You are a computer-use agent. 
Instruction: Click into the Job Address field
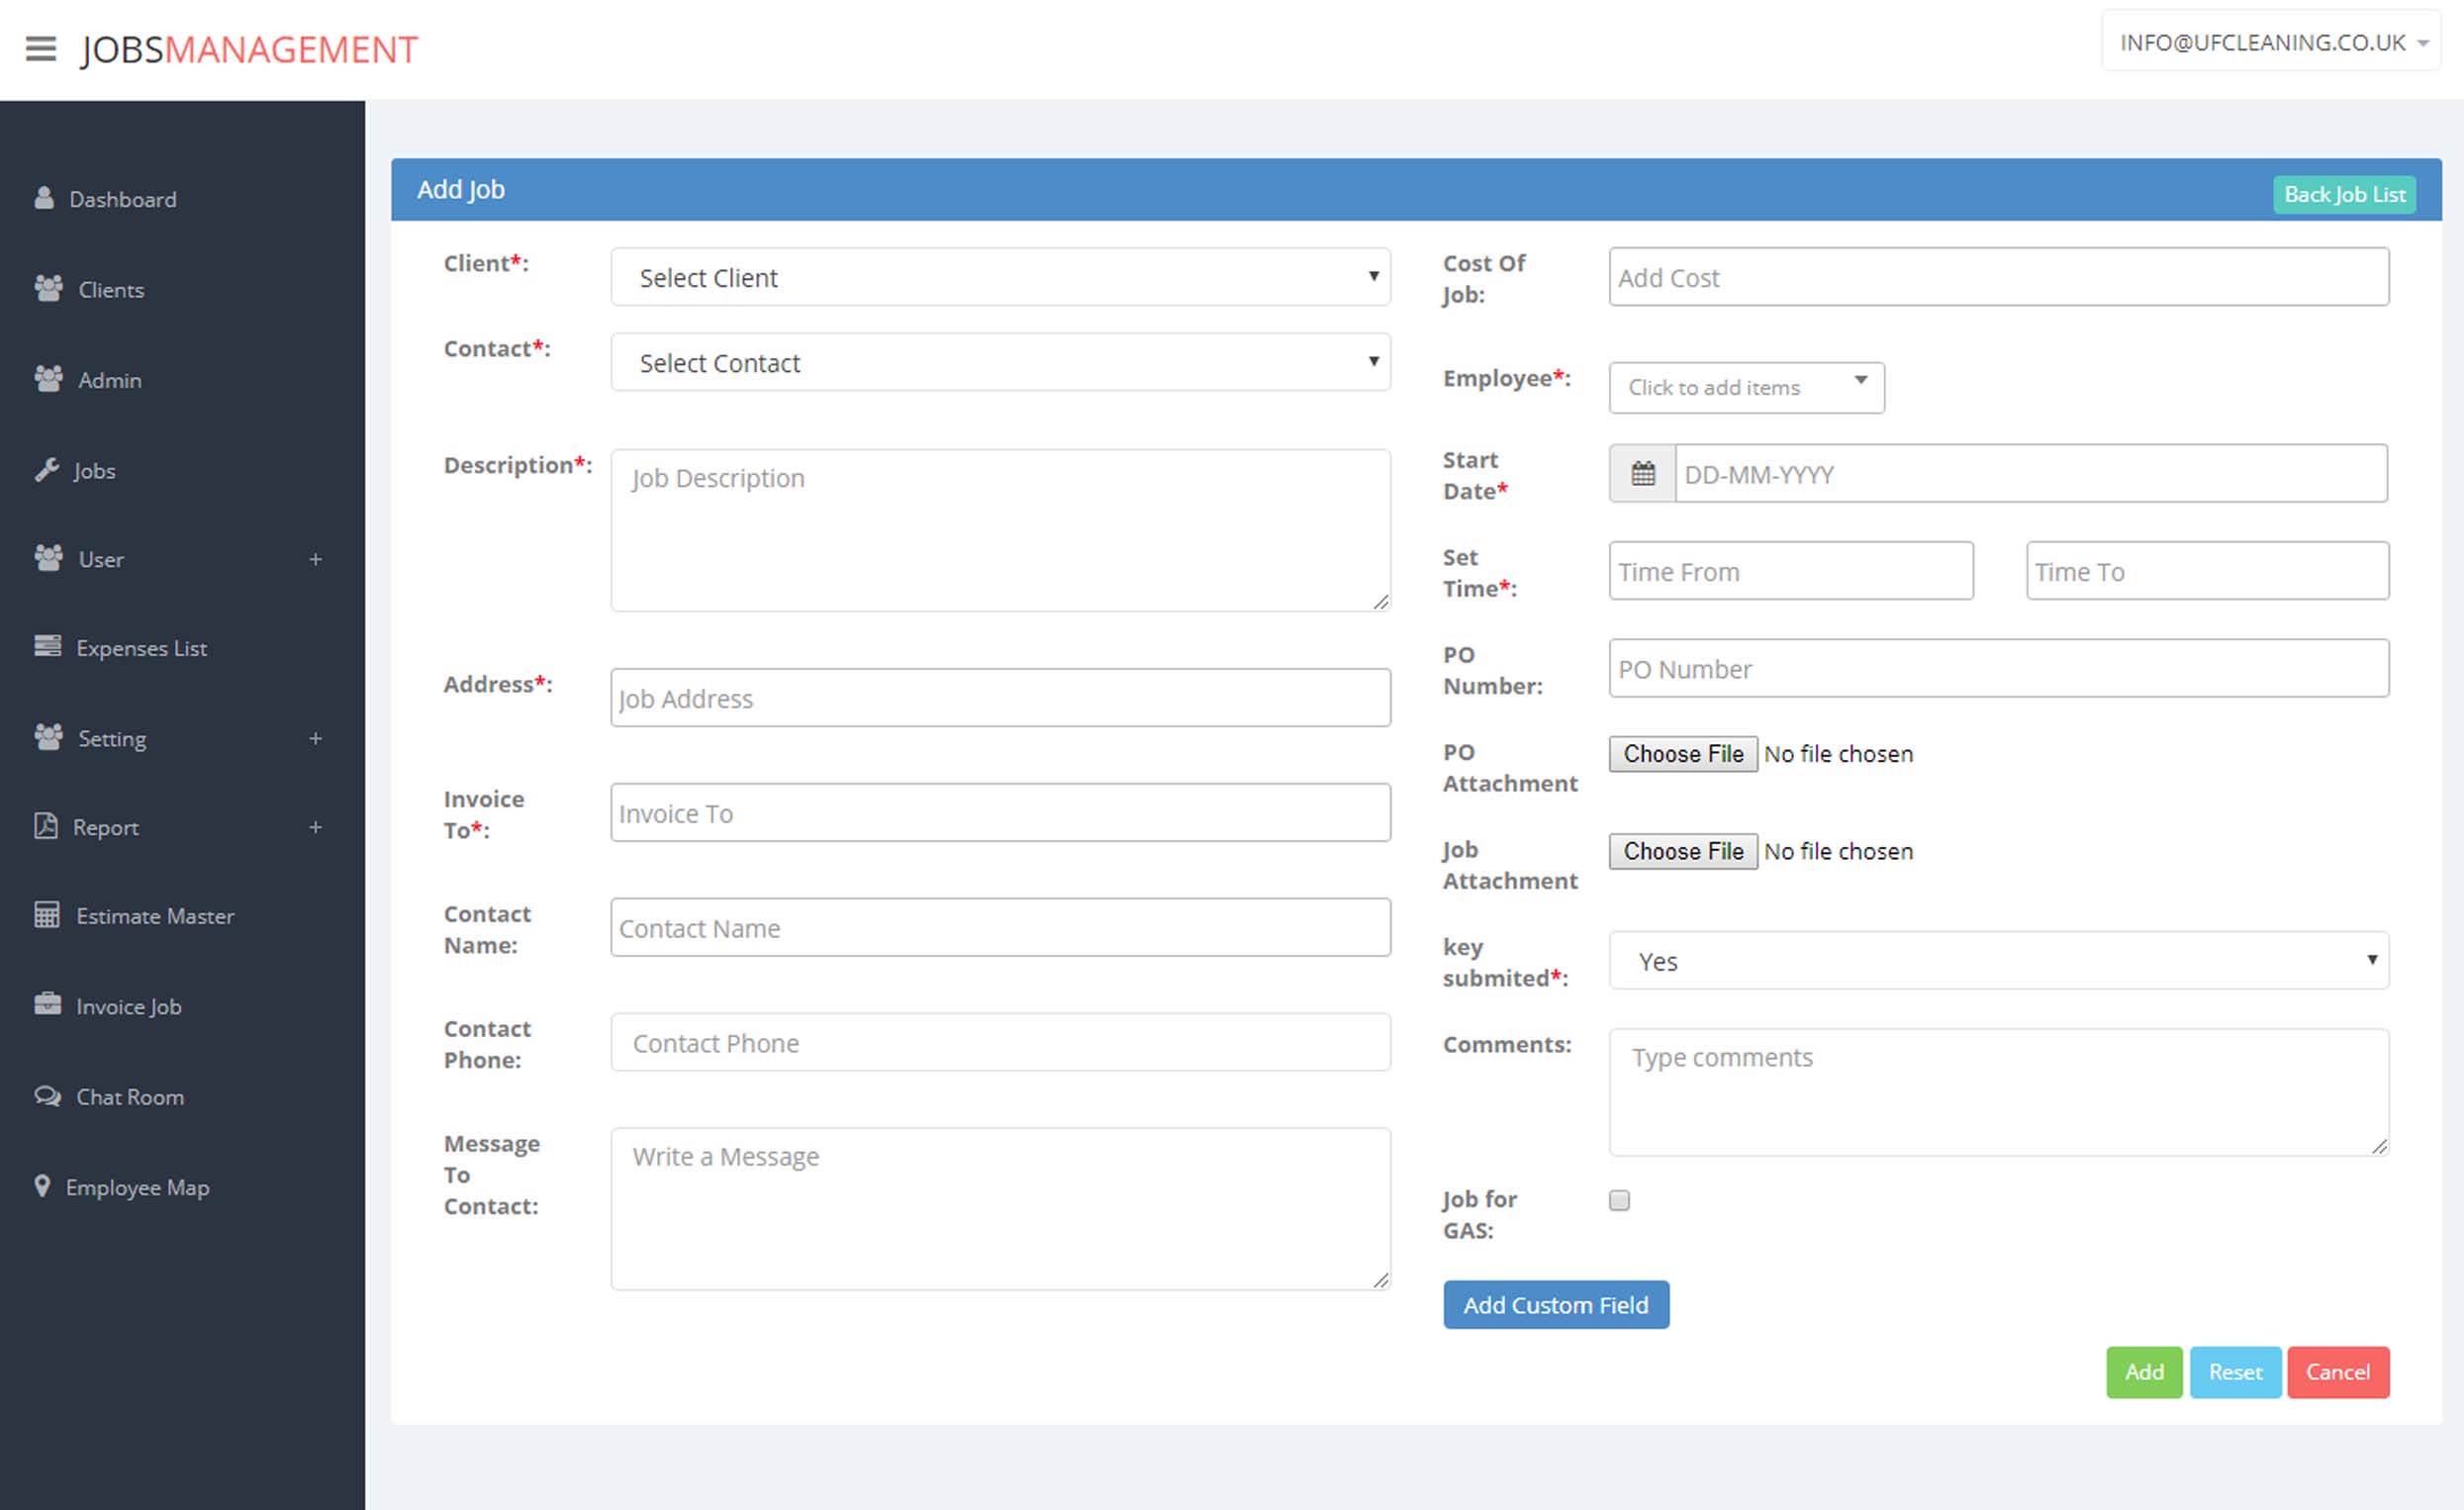(1000, 698)
